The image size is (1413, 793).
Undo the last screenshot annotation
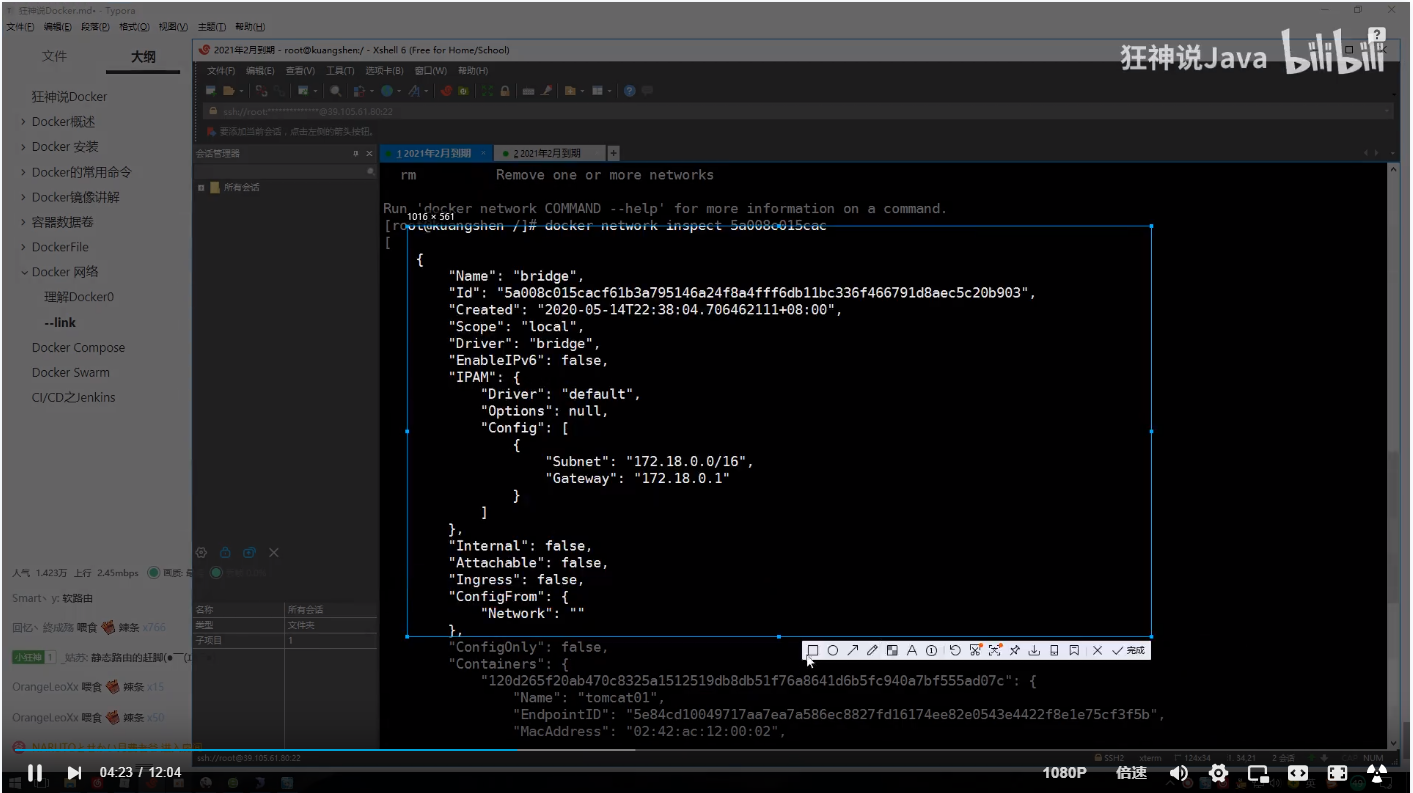(x=955, y=651)
